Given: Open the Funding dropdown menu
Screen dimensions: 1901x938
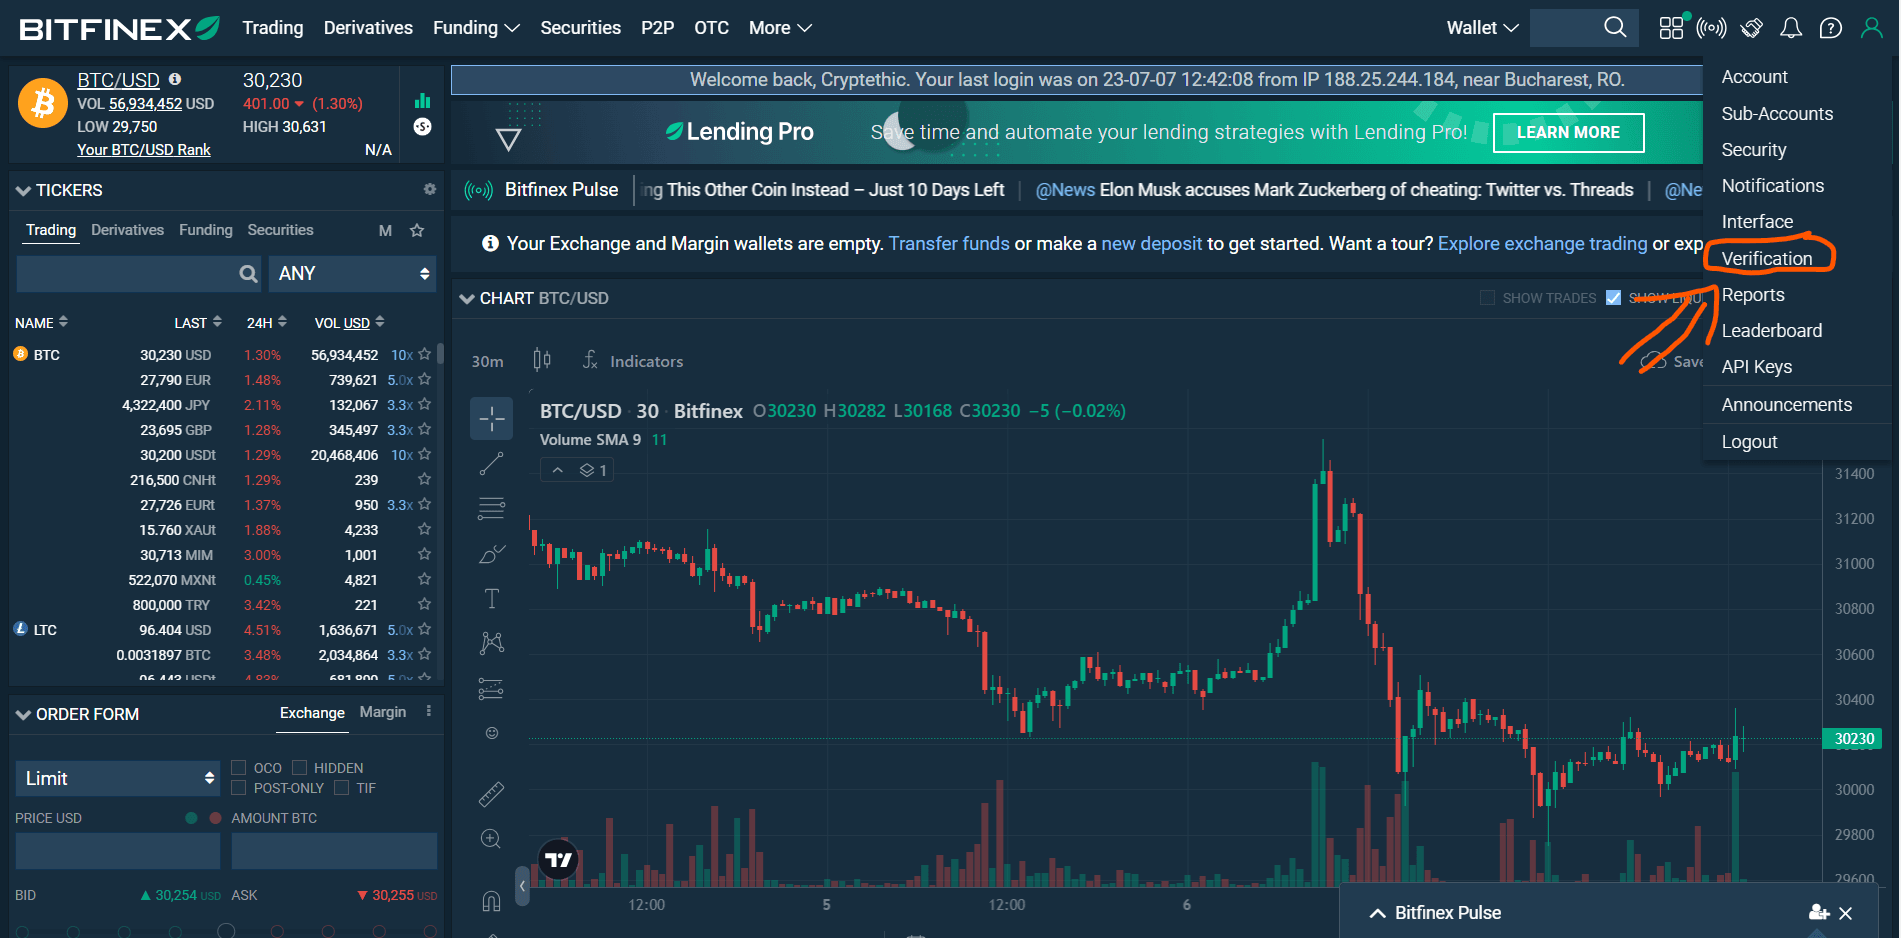Looking at the screenshot, I should pyautogui.click(x=476, y=28).
